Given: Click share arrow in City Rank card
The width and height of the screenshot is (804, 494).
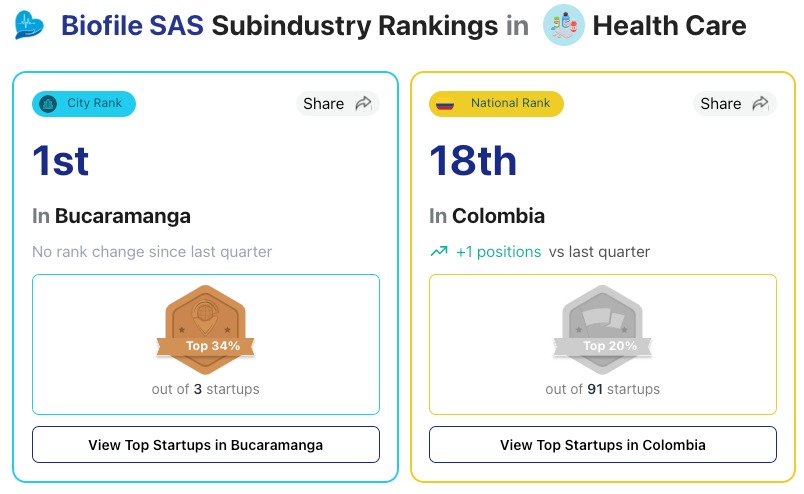Looking at the screenshot, I should pyautogui.click(x=363, y=104).
